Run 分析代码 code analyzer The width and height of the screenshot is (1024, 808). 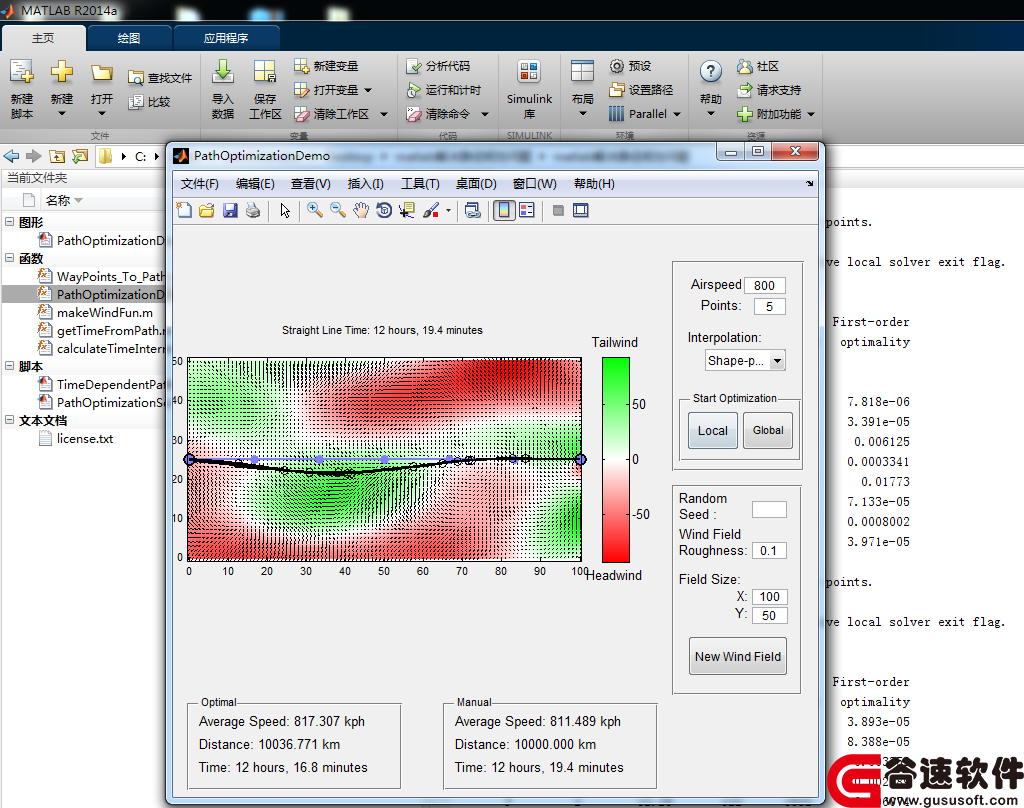[438, 66]
